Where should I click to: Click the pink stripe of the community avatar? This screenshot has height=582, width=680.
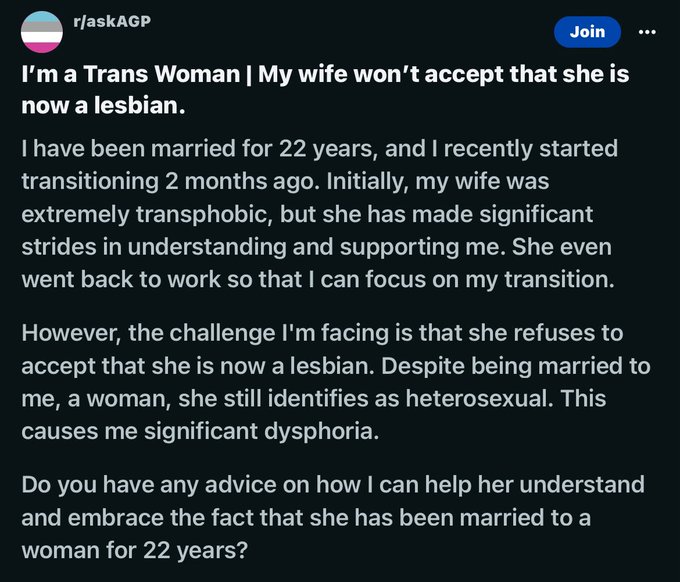tap(41, 45)
